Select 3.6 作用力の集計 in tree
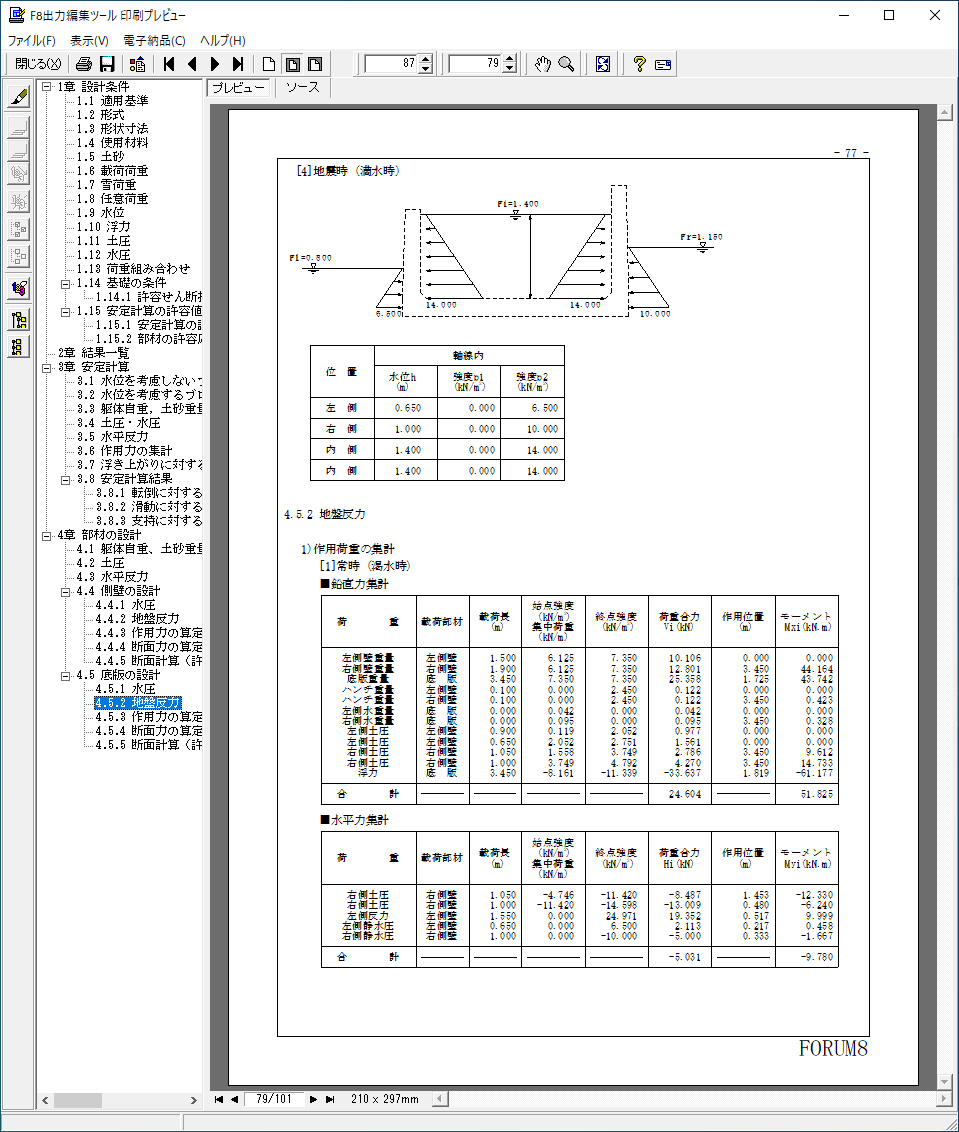 tap(124, 451)
